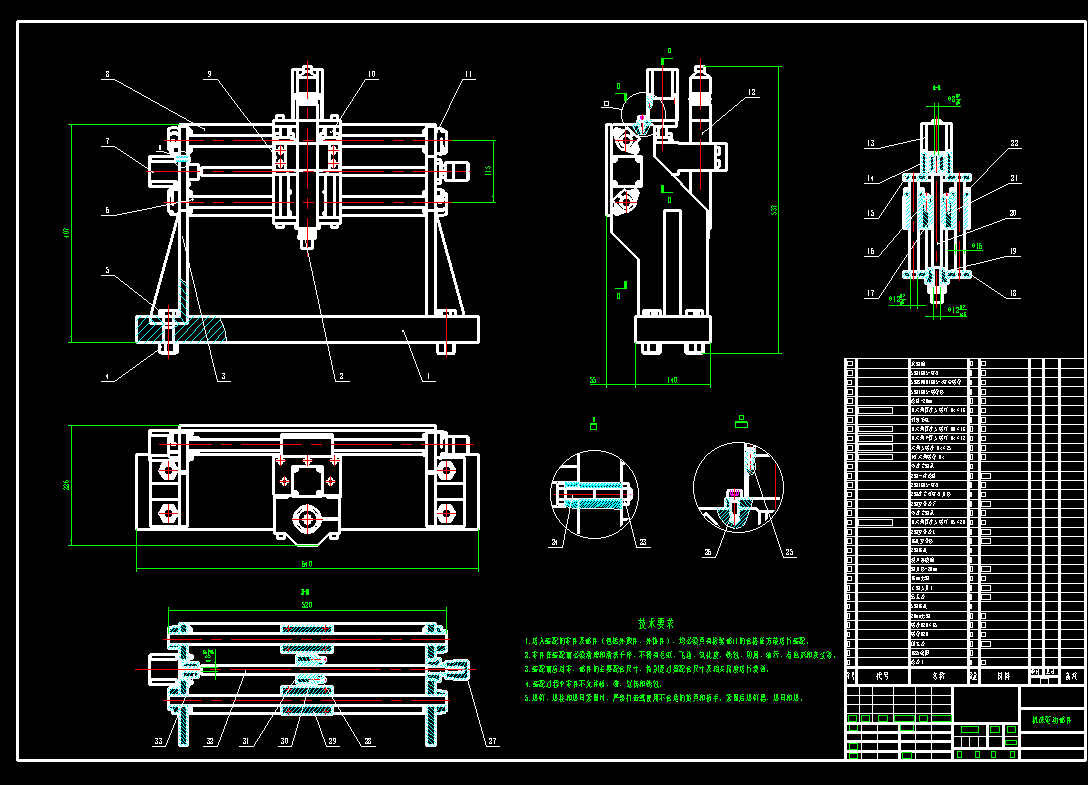Click the 640 length dimension text
1088x785 pixels.
point(307,564)
